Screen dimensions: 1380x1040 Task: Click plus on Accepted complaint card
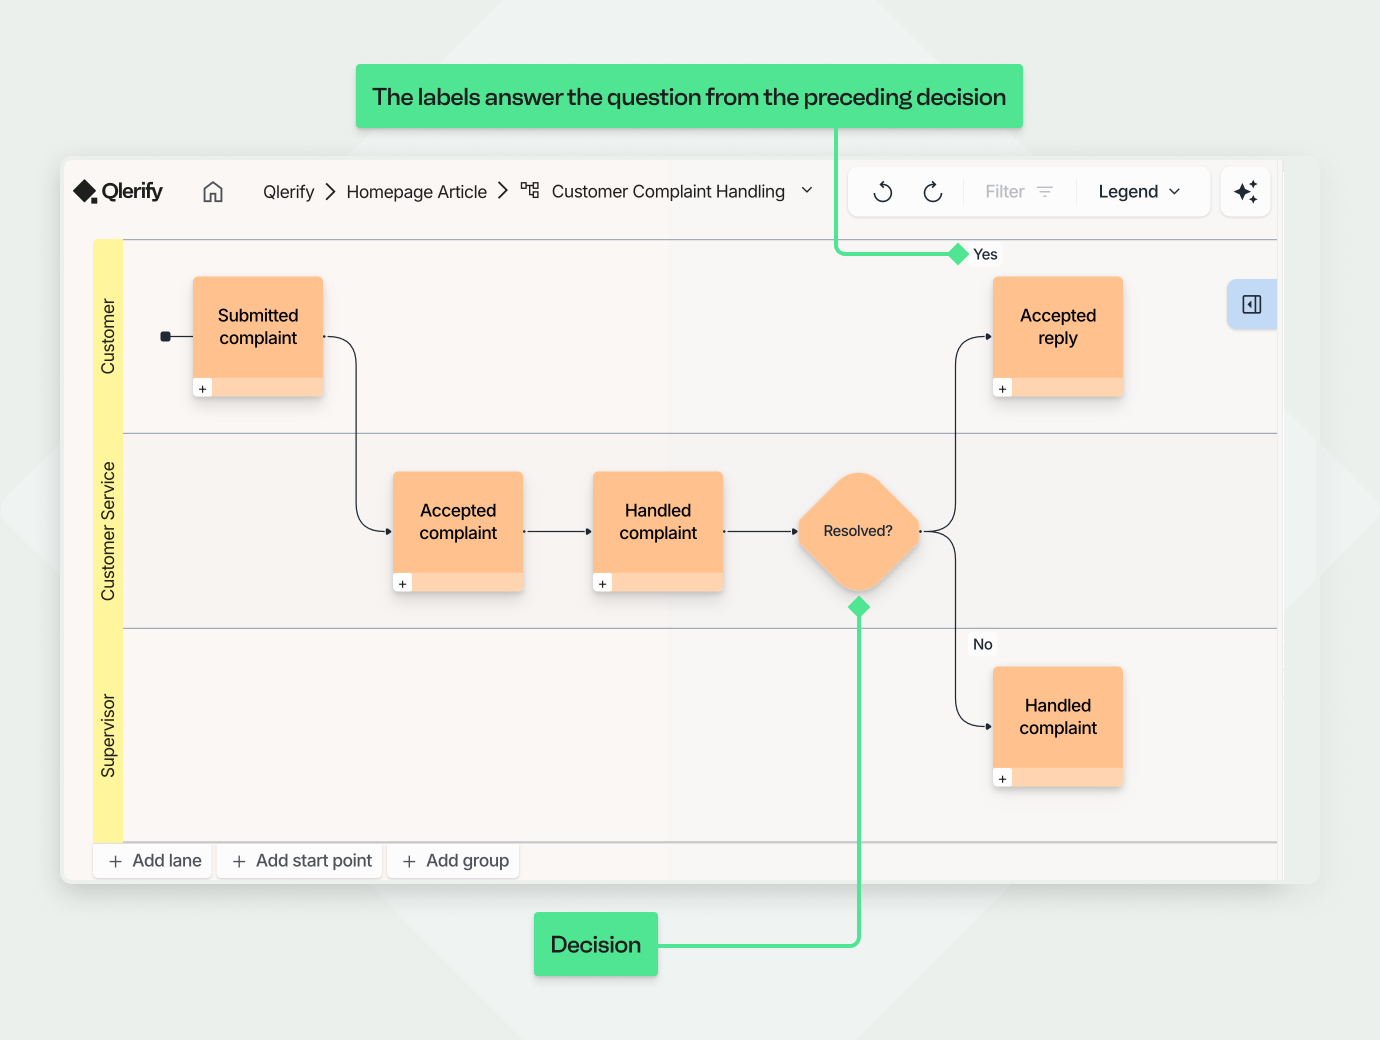click(x=403, y=583)
